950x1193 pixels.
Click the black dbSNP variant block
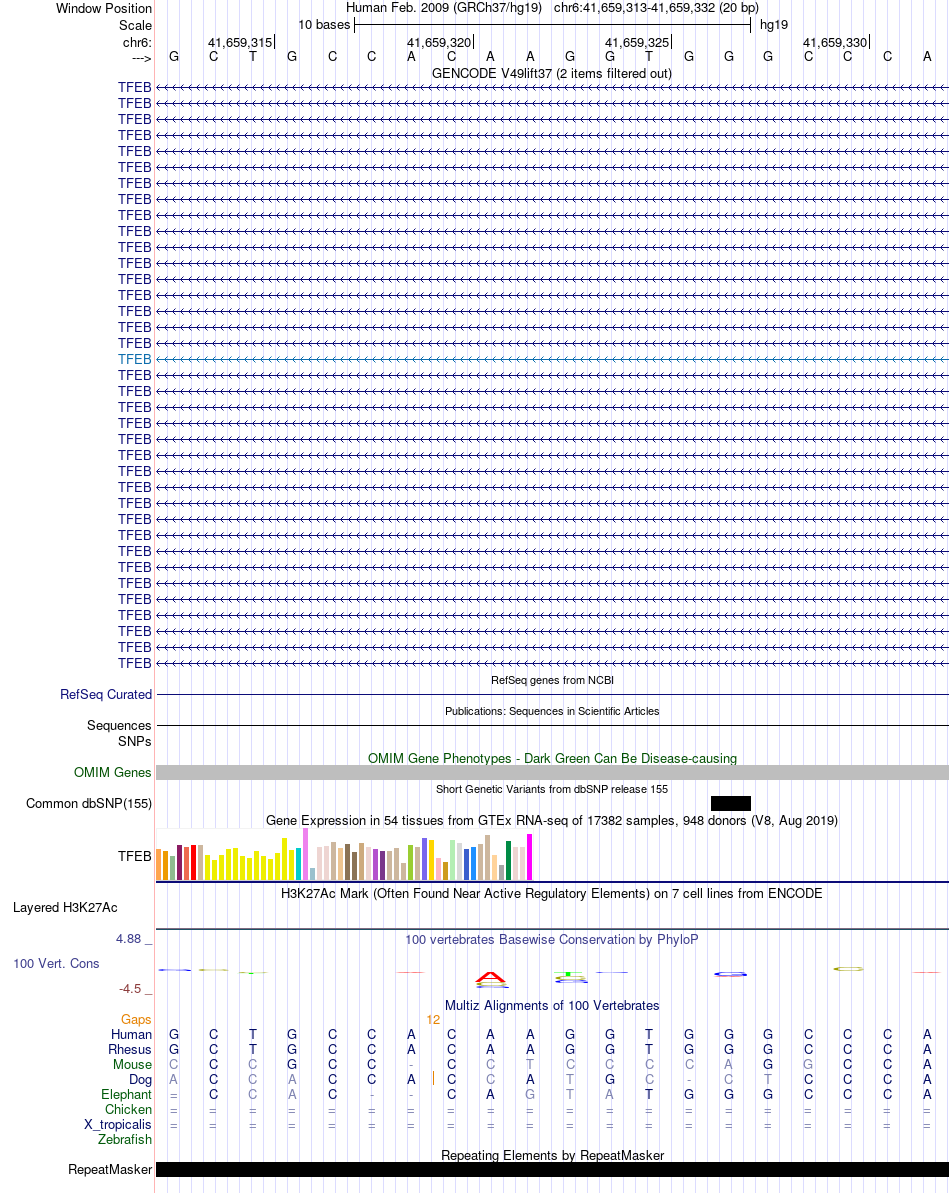click(731, 803)
